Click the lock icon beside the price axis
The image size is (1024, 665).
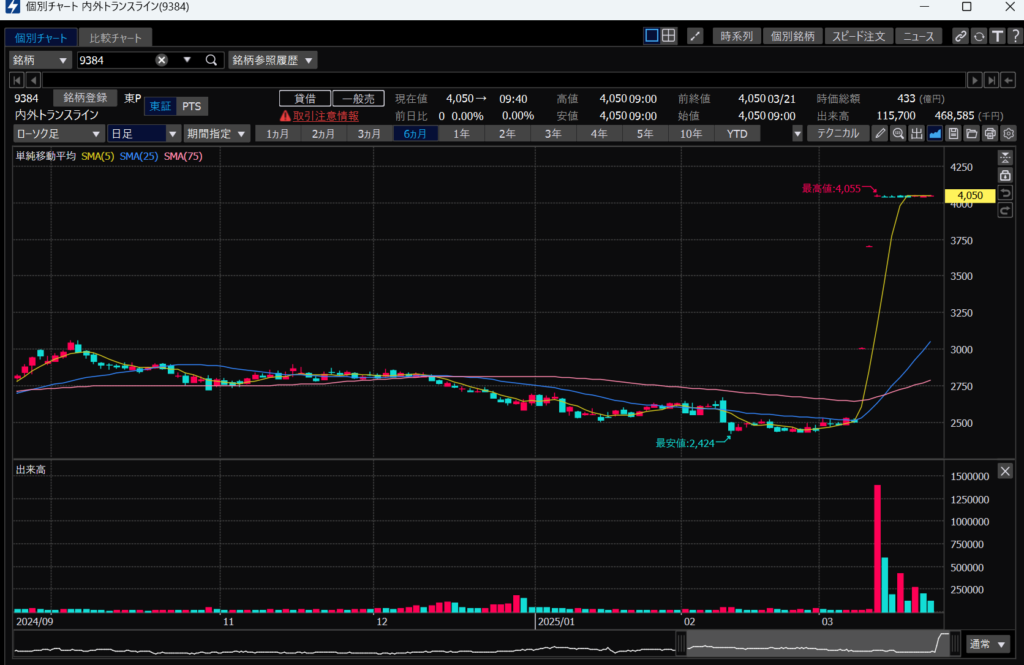1005,175
